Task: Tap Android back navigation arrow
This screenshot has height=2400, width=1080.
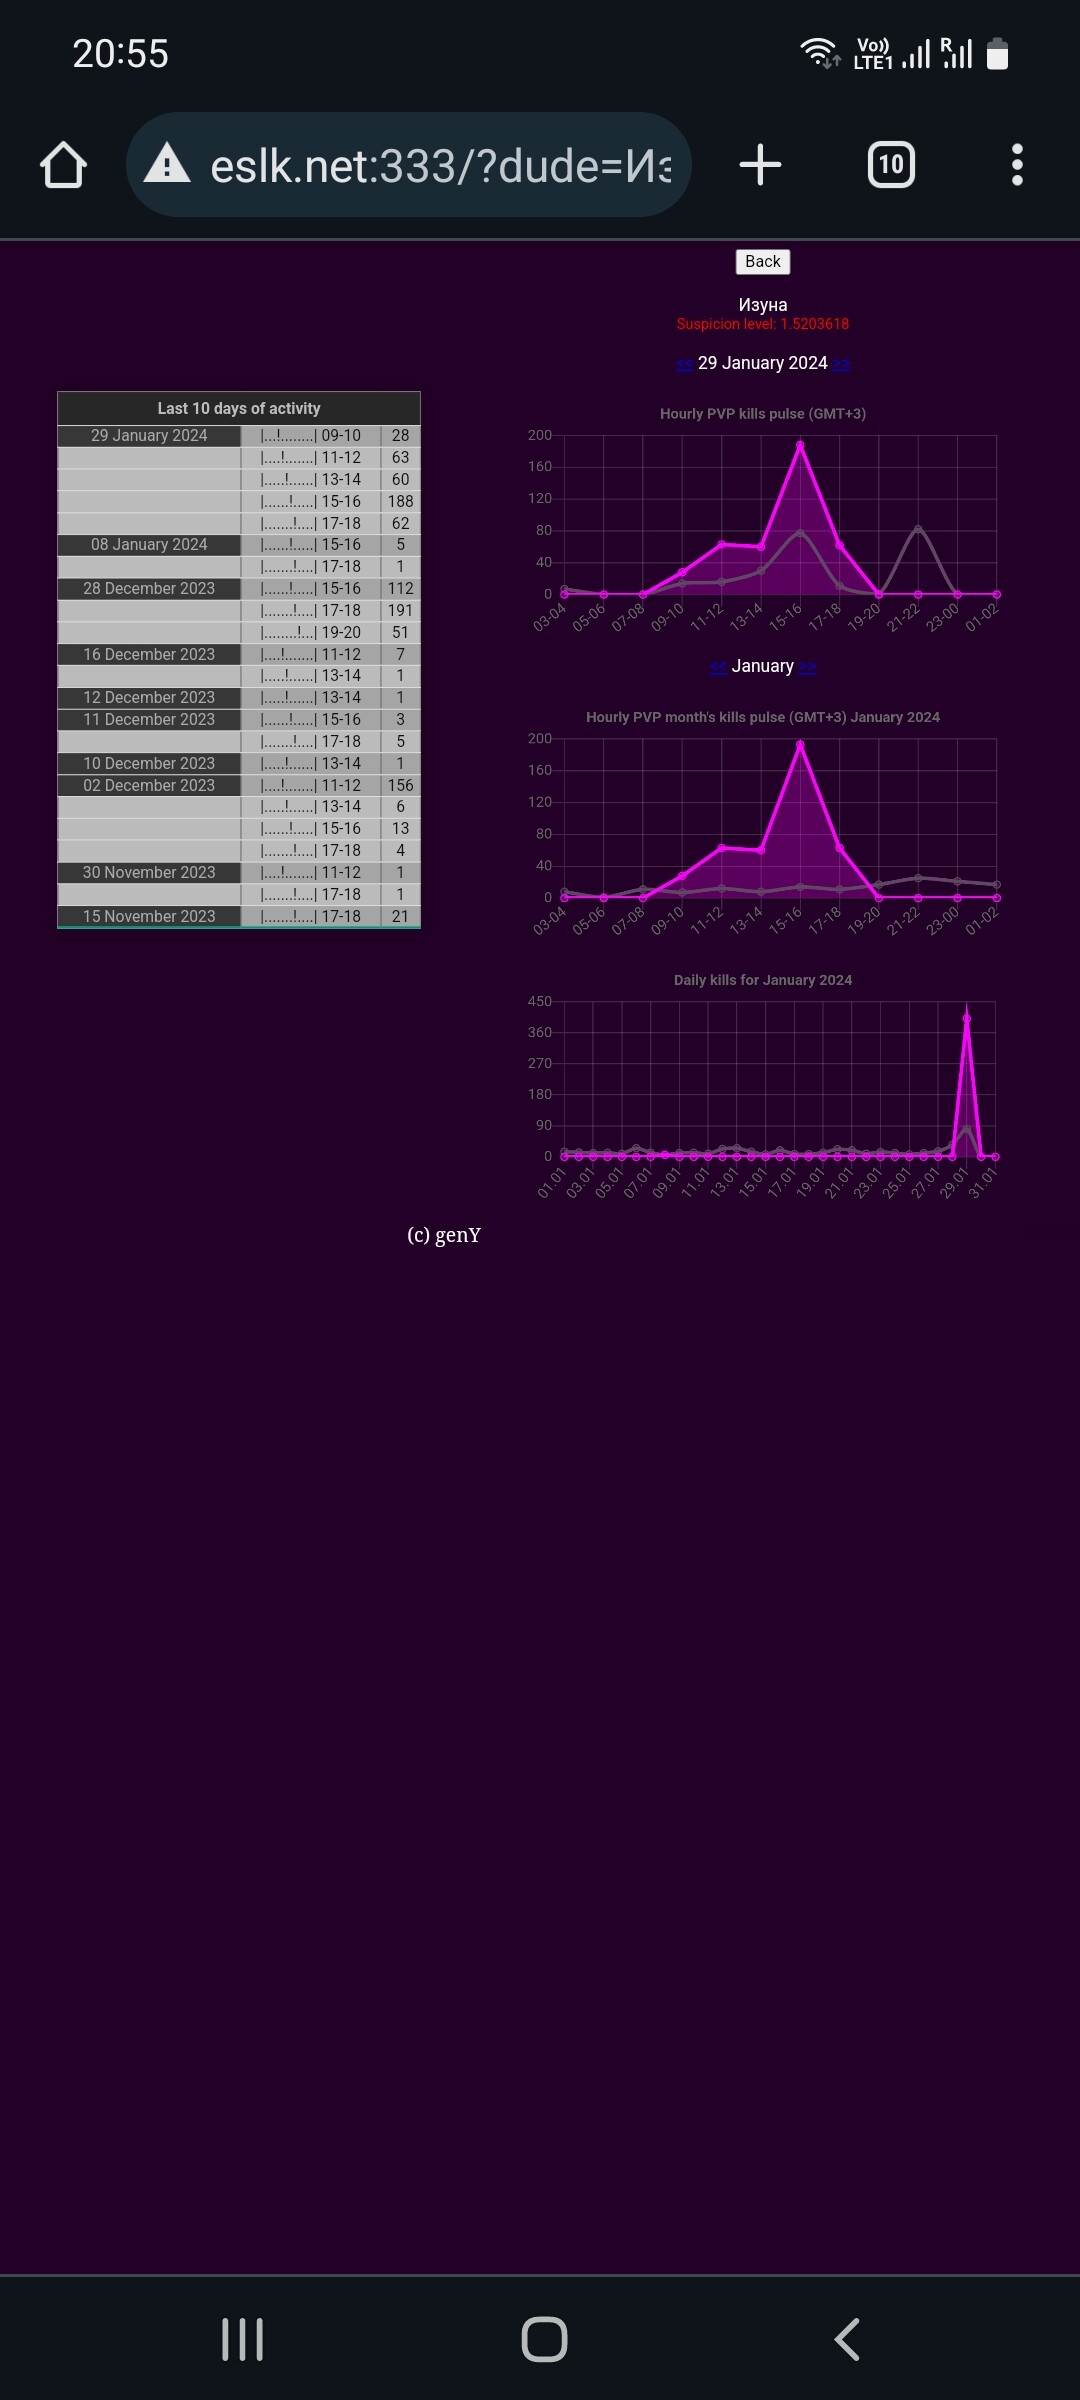Action: (846, 2339)
